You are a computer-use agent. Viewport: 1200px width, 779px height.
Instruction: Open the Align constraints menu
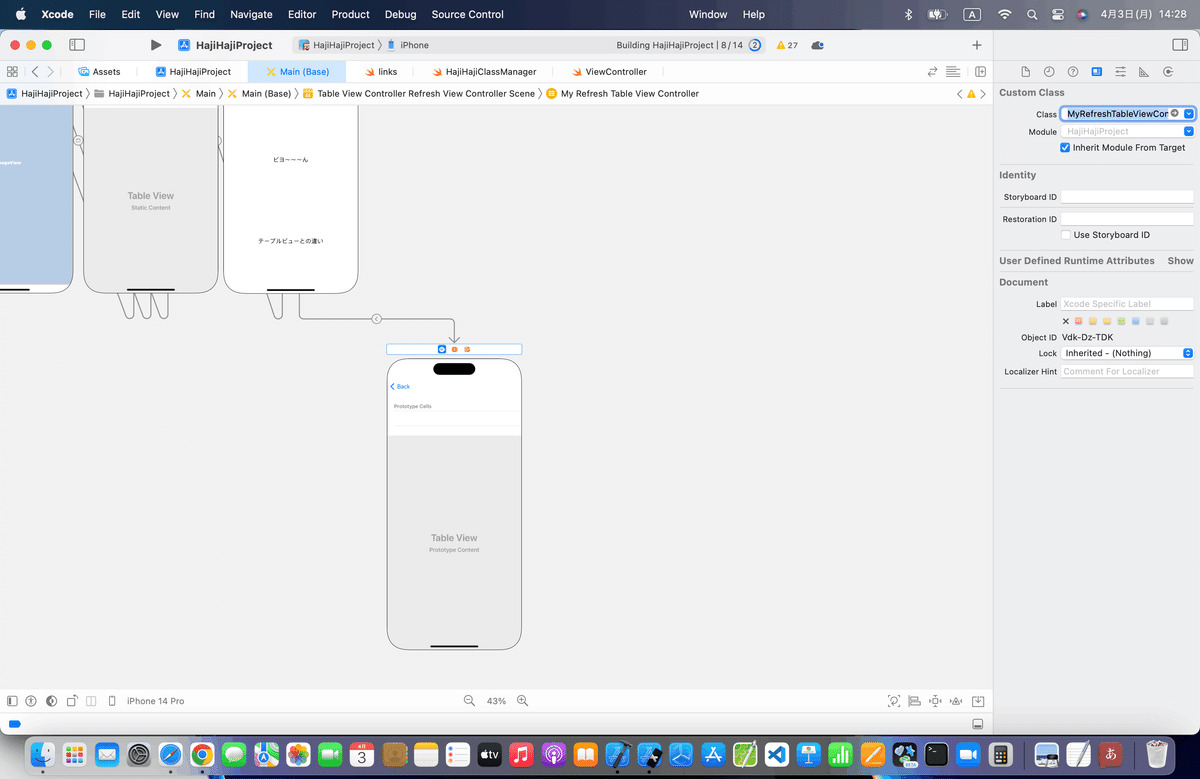(x=915, y=701)
